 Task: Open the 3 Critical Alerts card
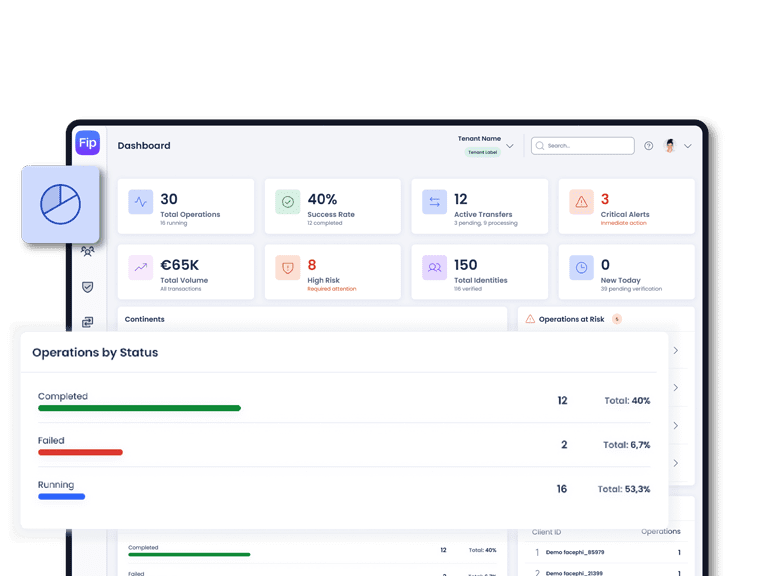tap(627, 206)
